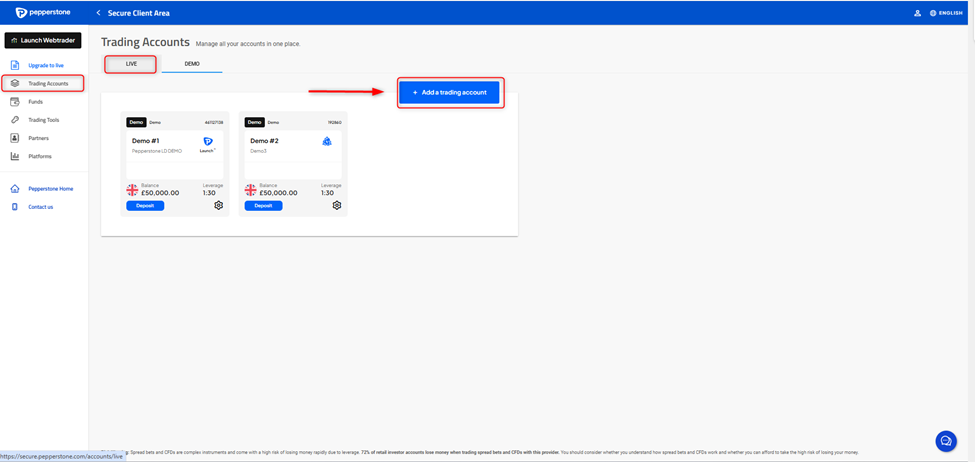Image resolution: width=975 pixels, height=462 pixels.
Task: Open settings gear on Demo #2 card
Action: pos(337,205)
